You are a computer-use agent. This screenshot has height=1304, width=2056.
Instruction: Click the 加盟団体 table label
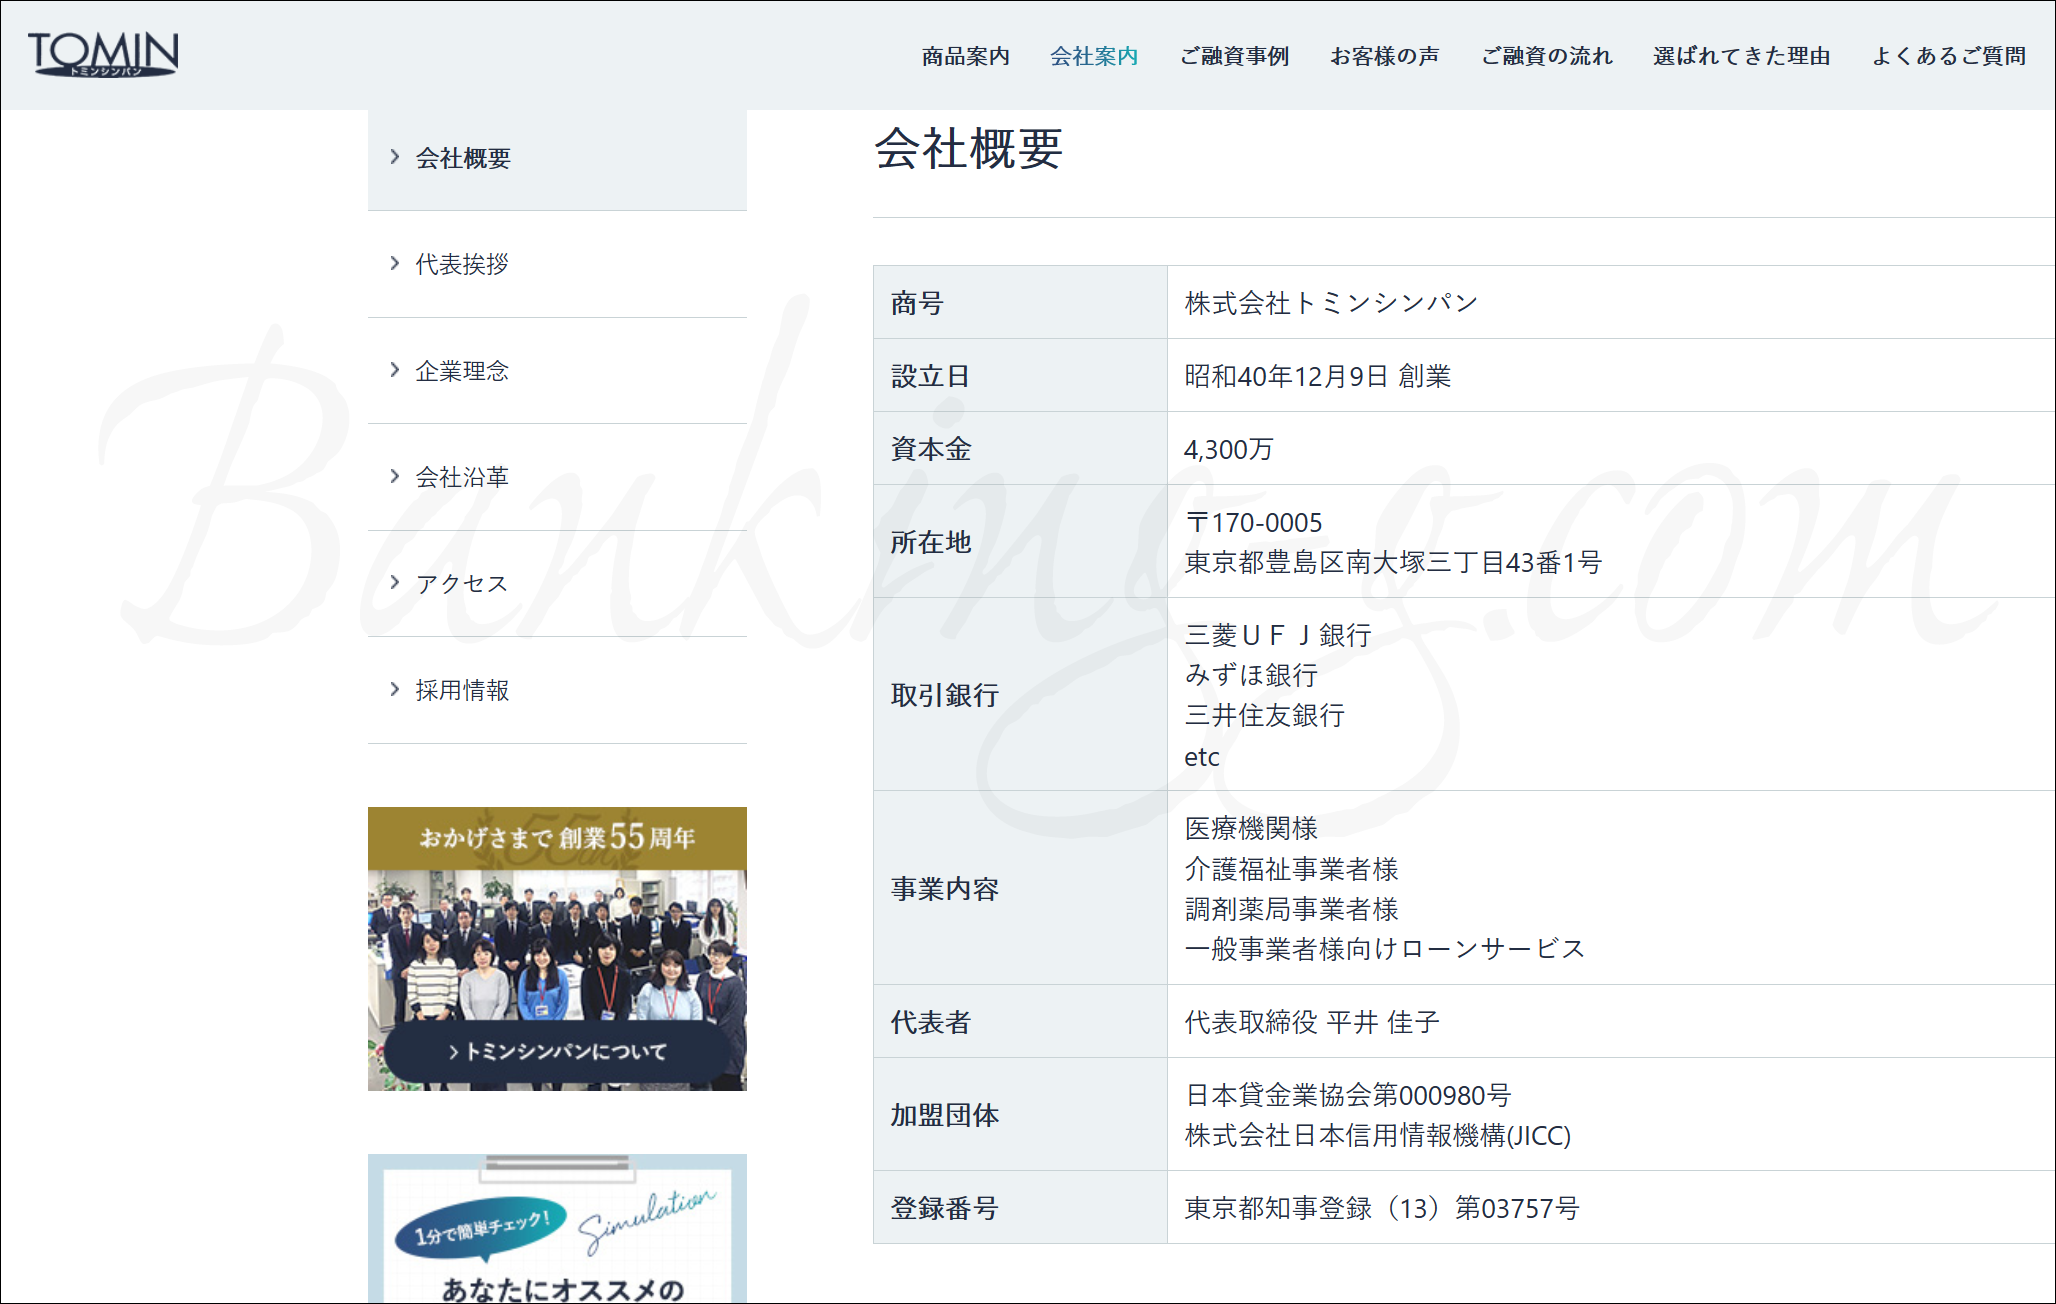(944, 1115)
